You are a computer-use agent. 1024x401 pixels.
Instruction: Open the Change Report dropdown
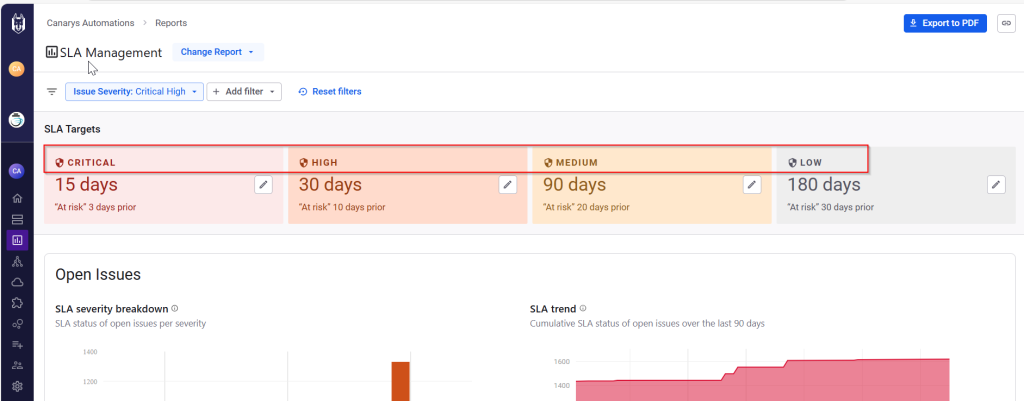click(x=218, y=52)
